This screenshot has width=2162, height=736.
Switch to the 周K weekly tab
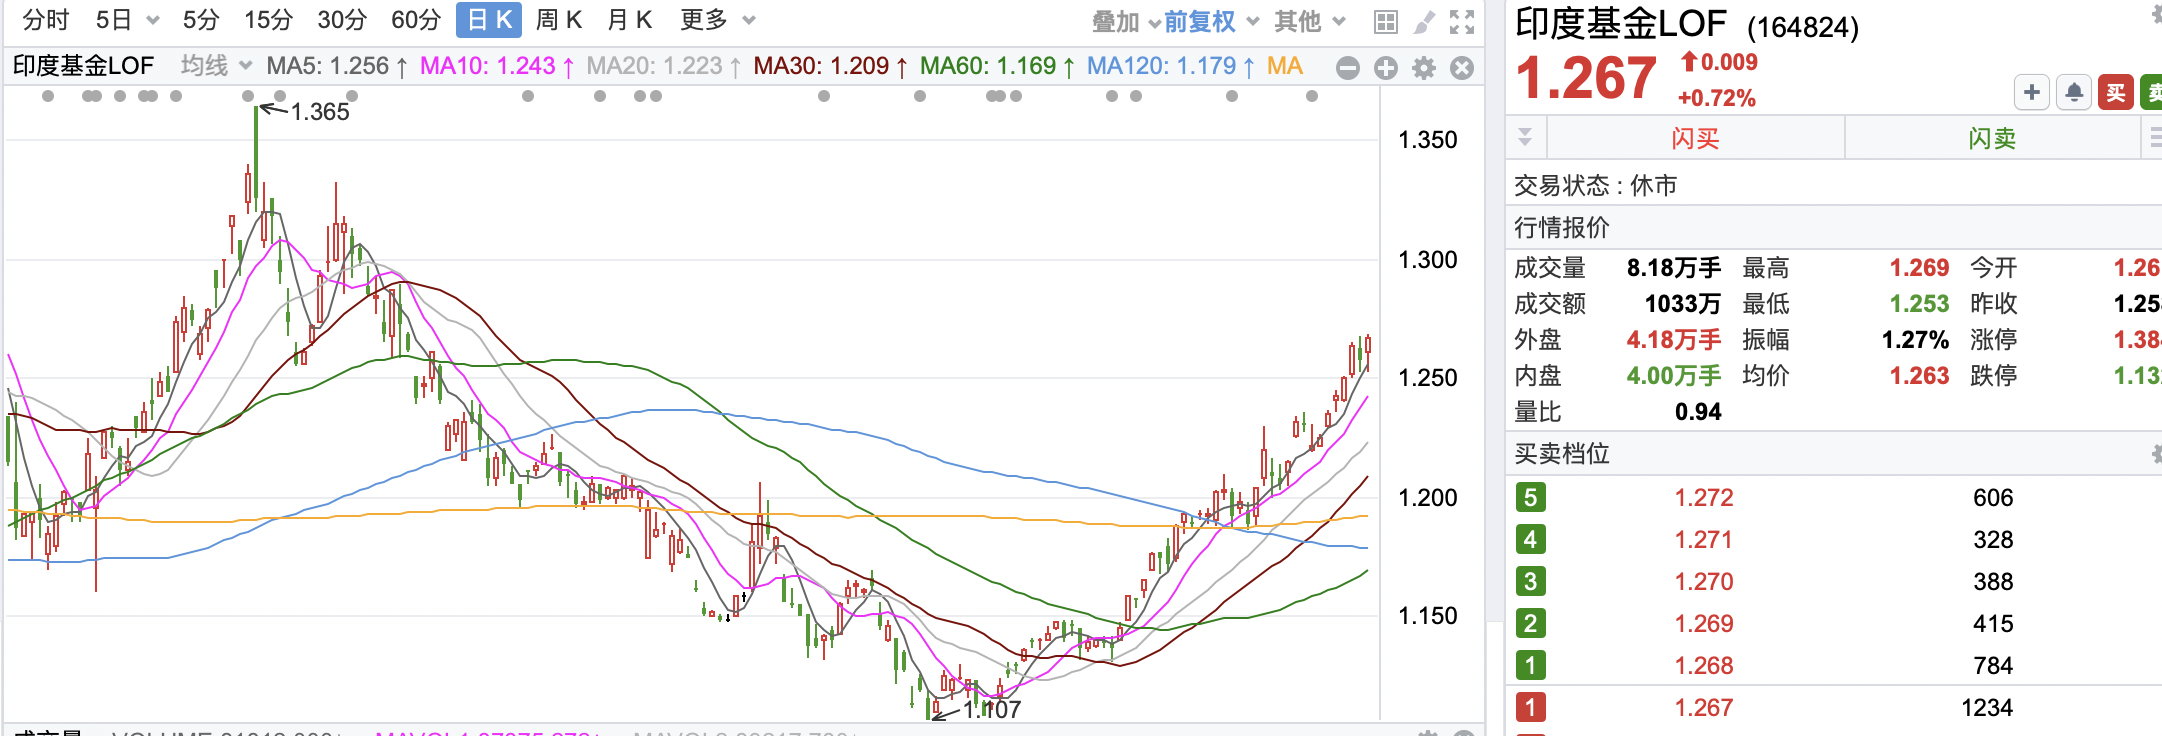559,20
